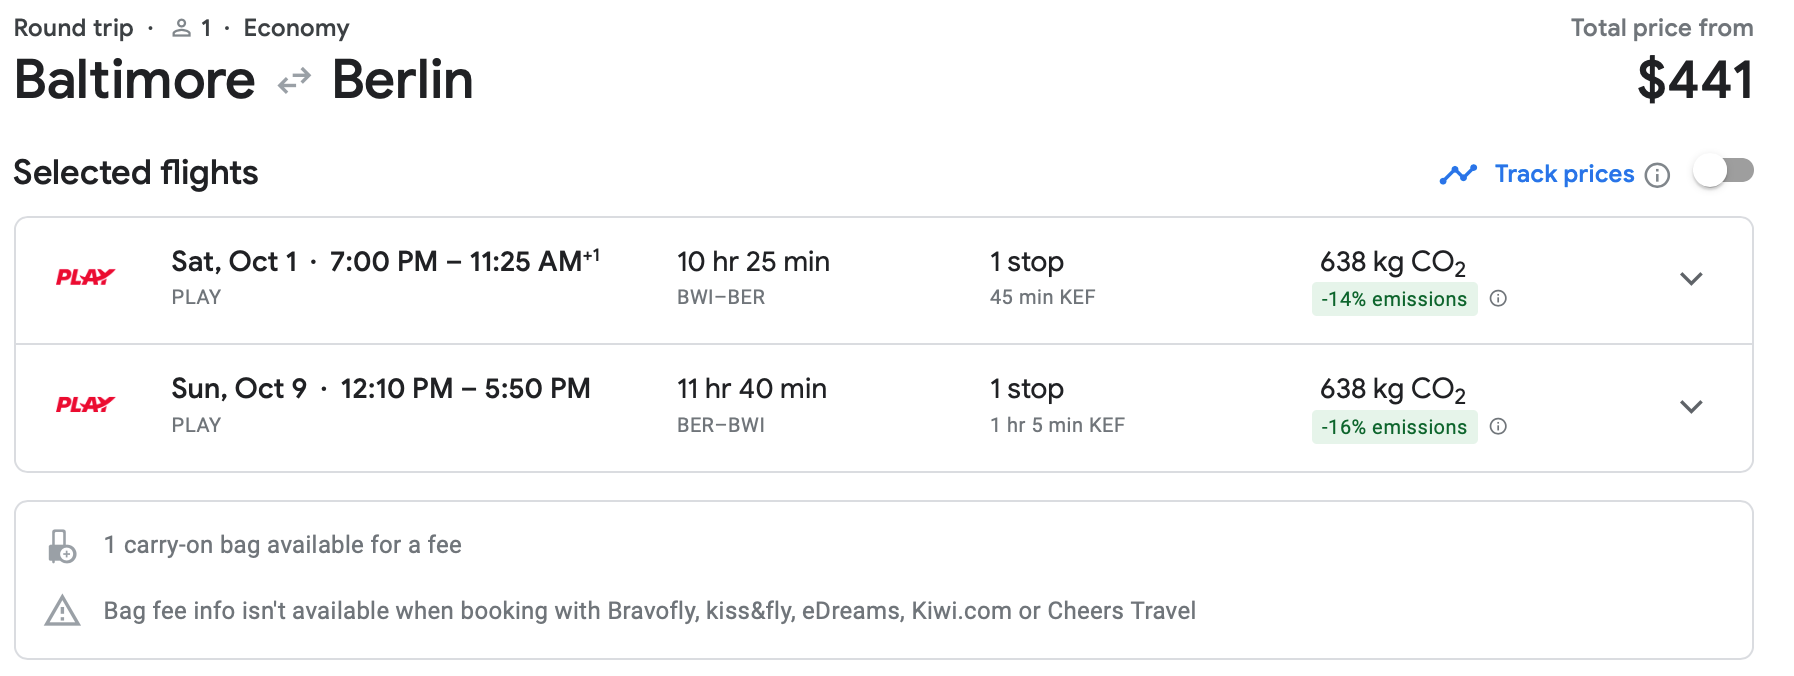Enable the Track prices toggle
Viewport: 1794px width, 676px height.
tap(1723, 172)
